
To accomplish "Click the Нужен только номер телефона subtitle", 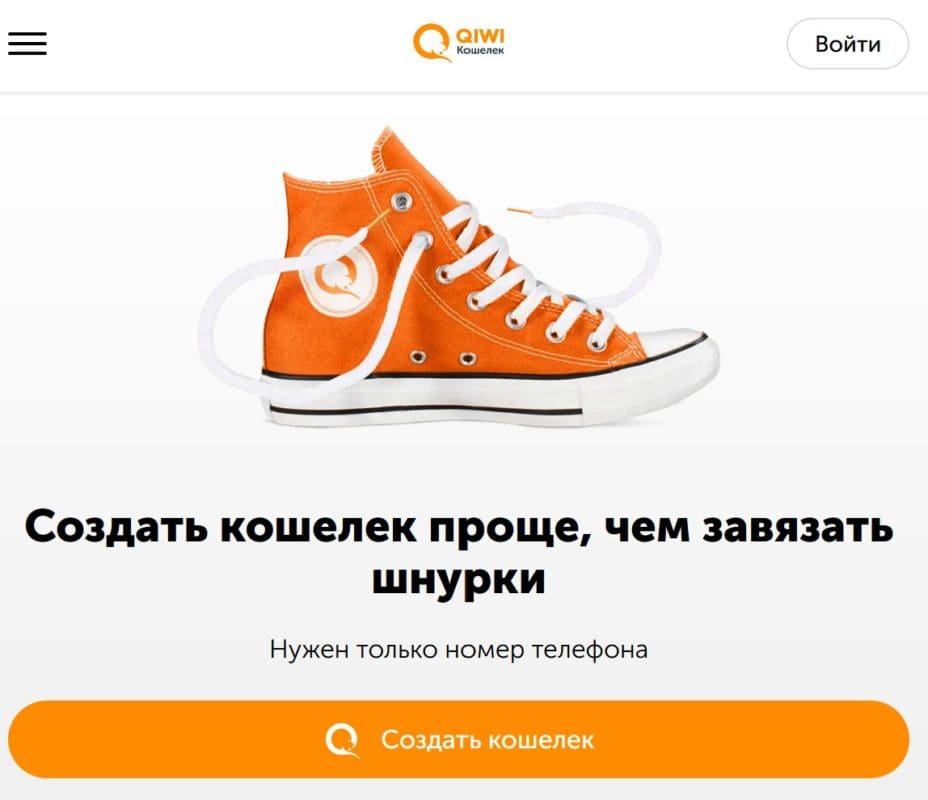I will click(x=459, y=650).
